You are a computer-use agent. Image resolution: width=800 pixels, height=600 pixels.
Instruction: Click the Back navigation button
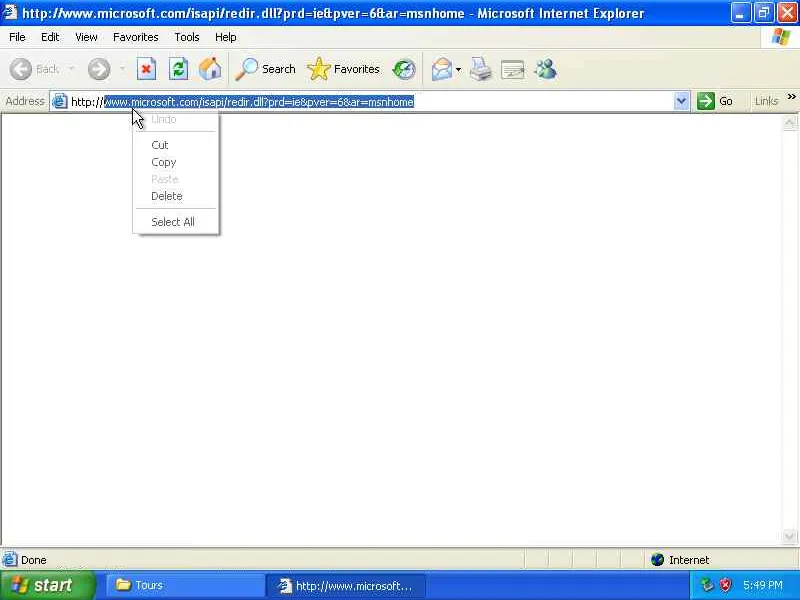click(35, 69)
